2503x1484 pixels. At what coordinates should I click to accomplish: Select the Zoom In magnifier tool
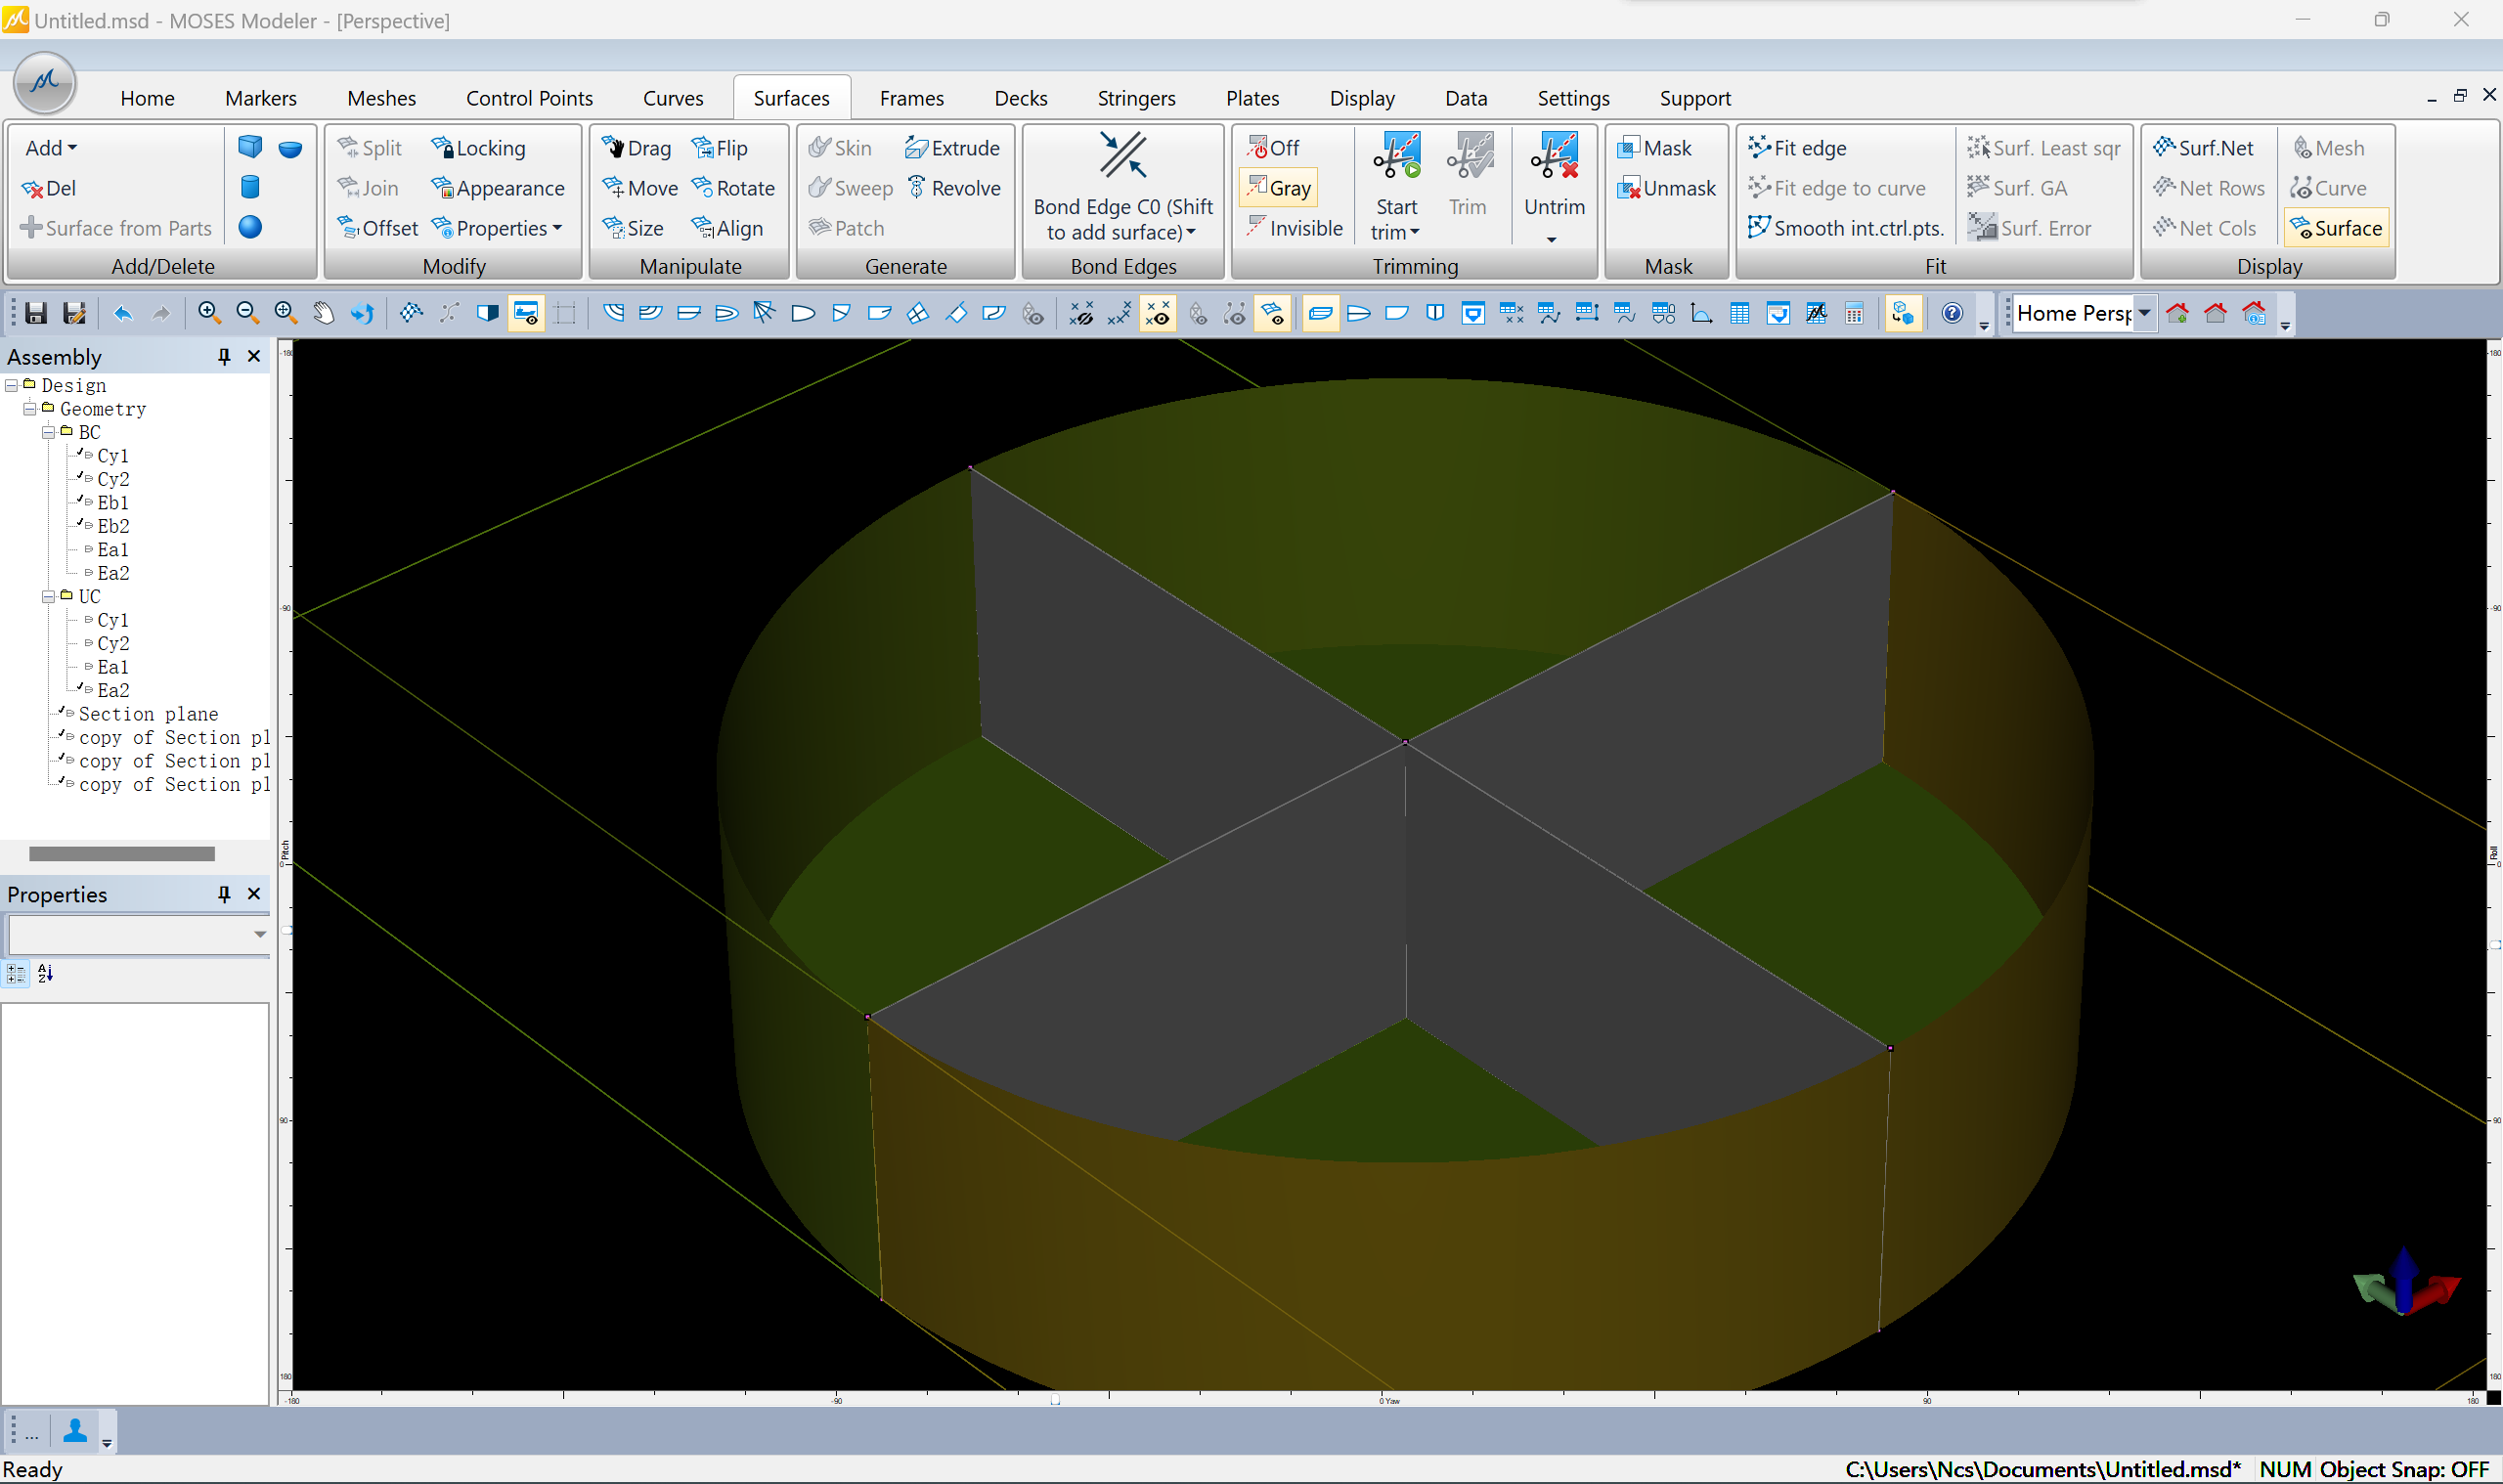[208, 314]
